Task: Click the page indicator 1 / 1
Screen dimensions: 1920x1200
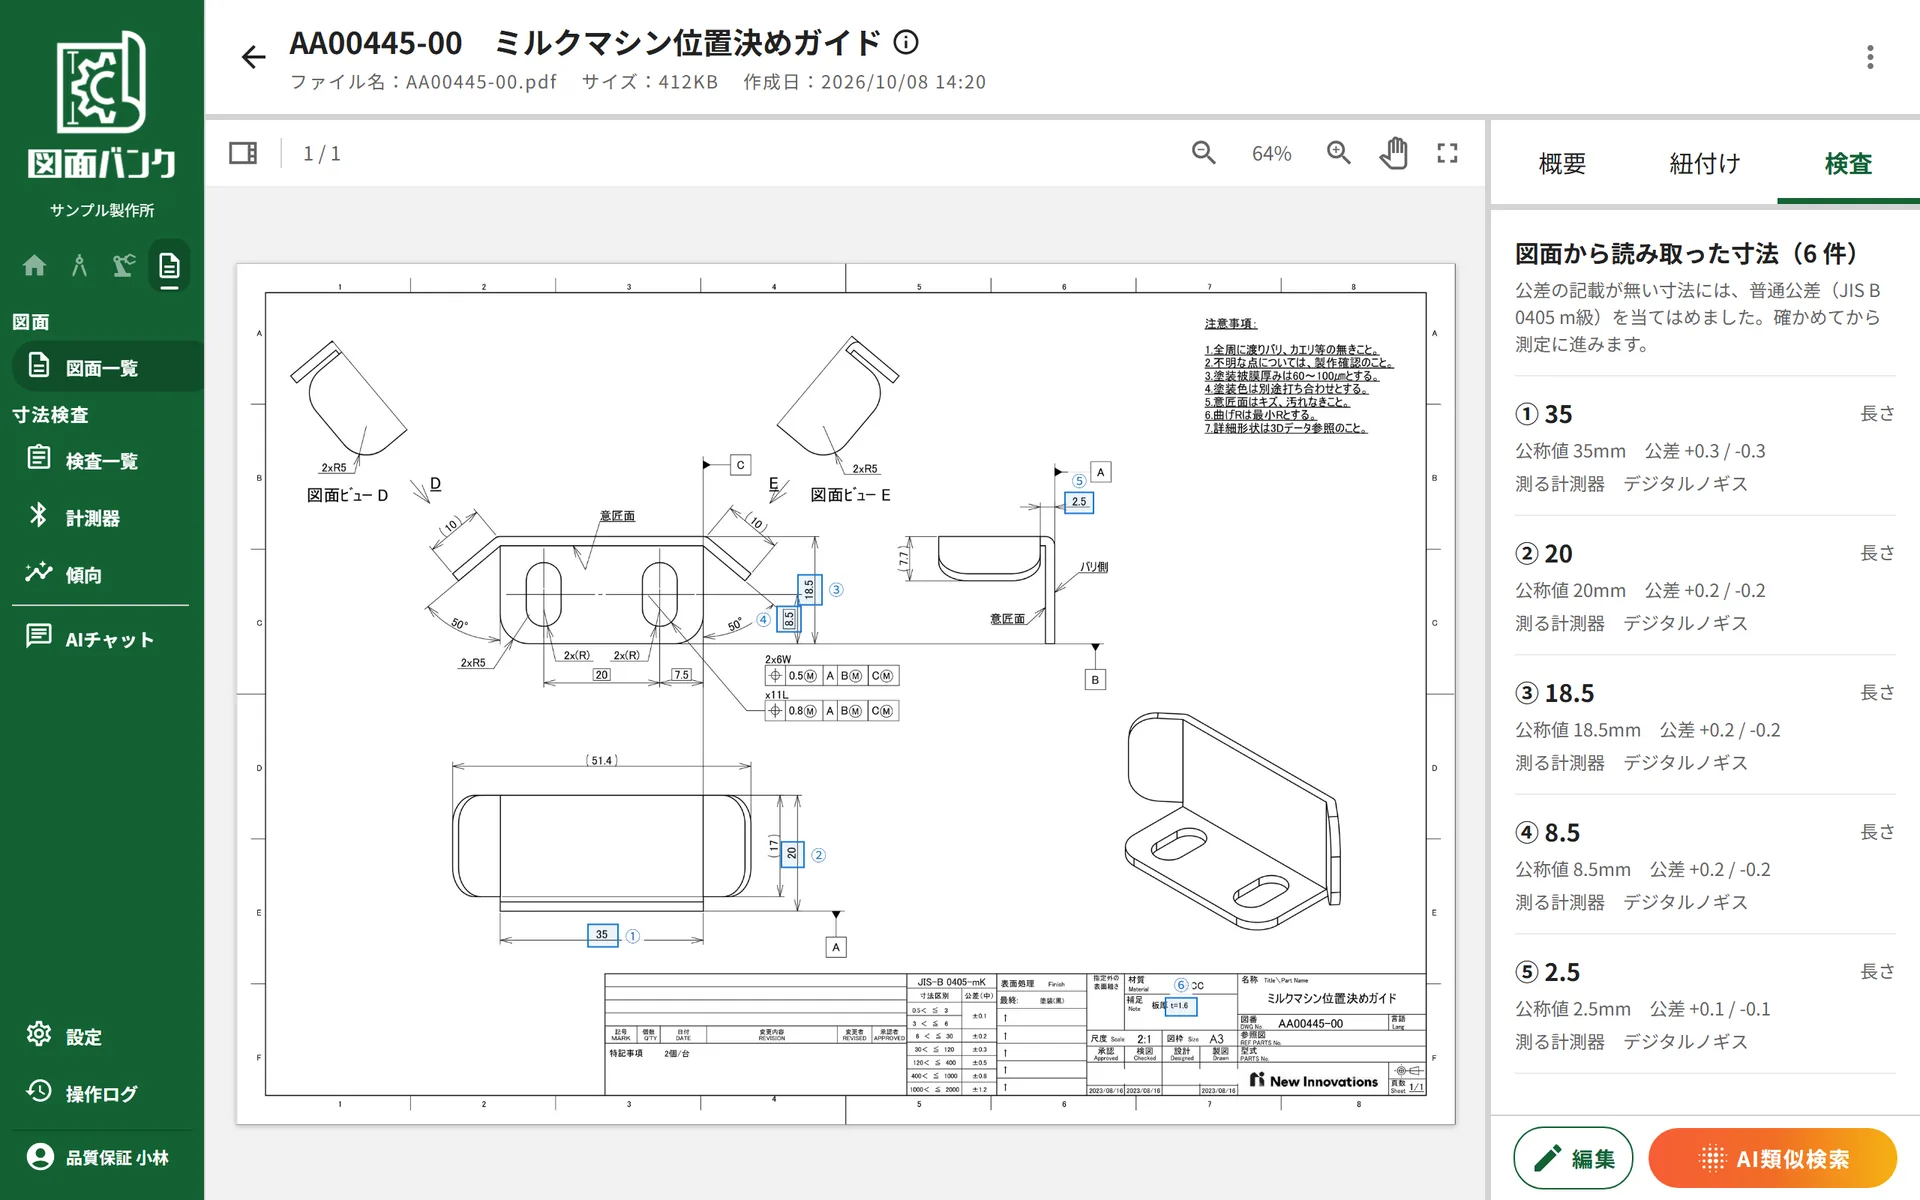Action: pos(322,153)
